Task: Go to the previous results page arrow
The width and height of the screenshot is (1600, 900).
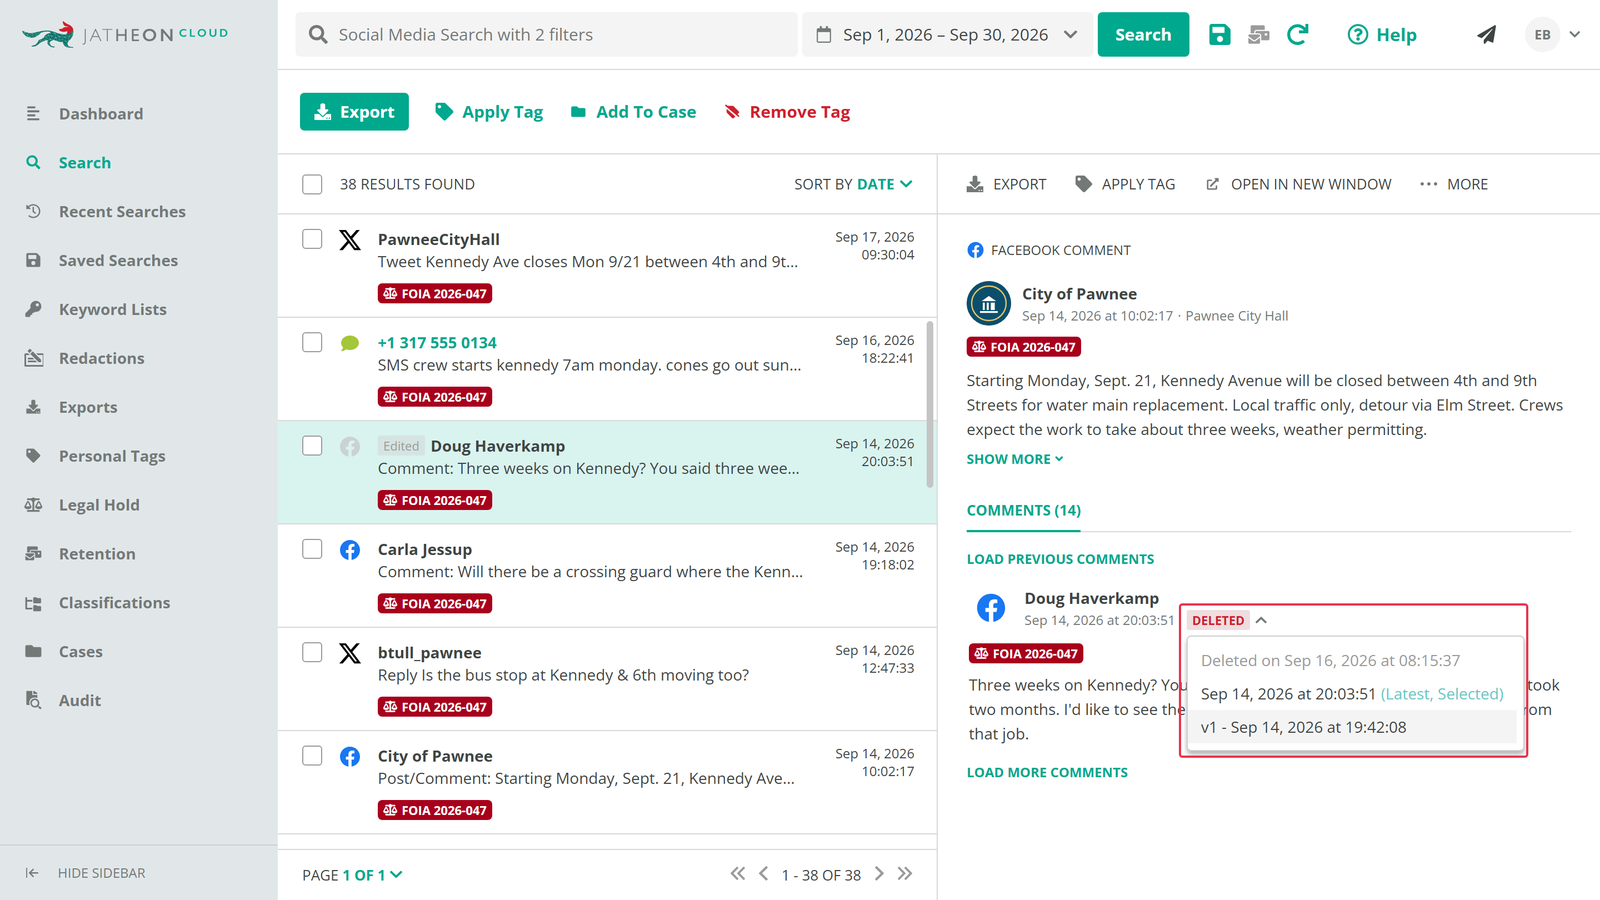Action: click(x=764, y=874)
